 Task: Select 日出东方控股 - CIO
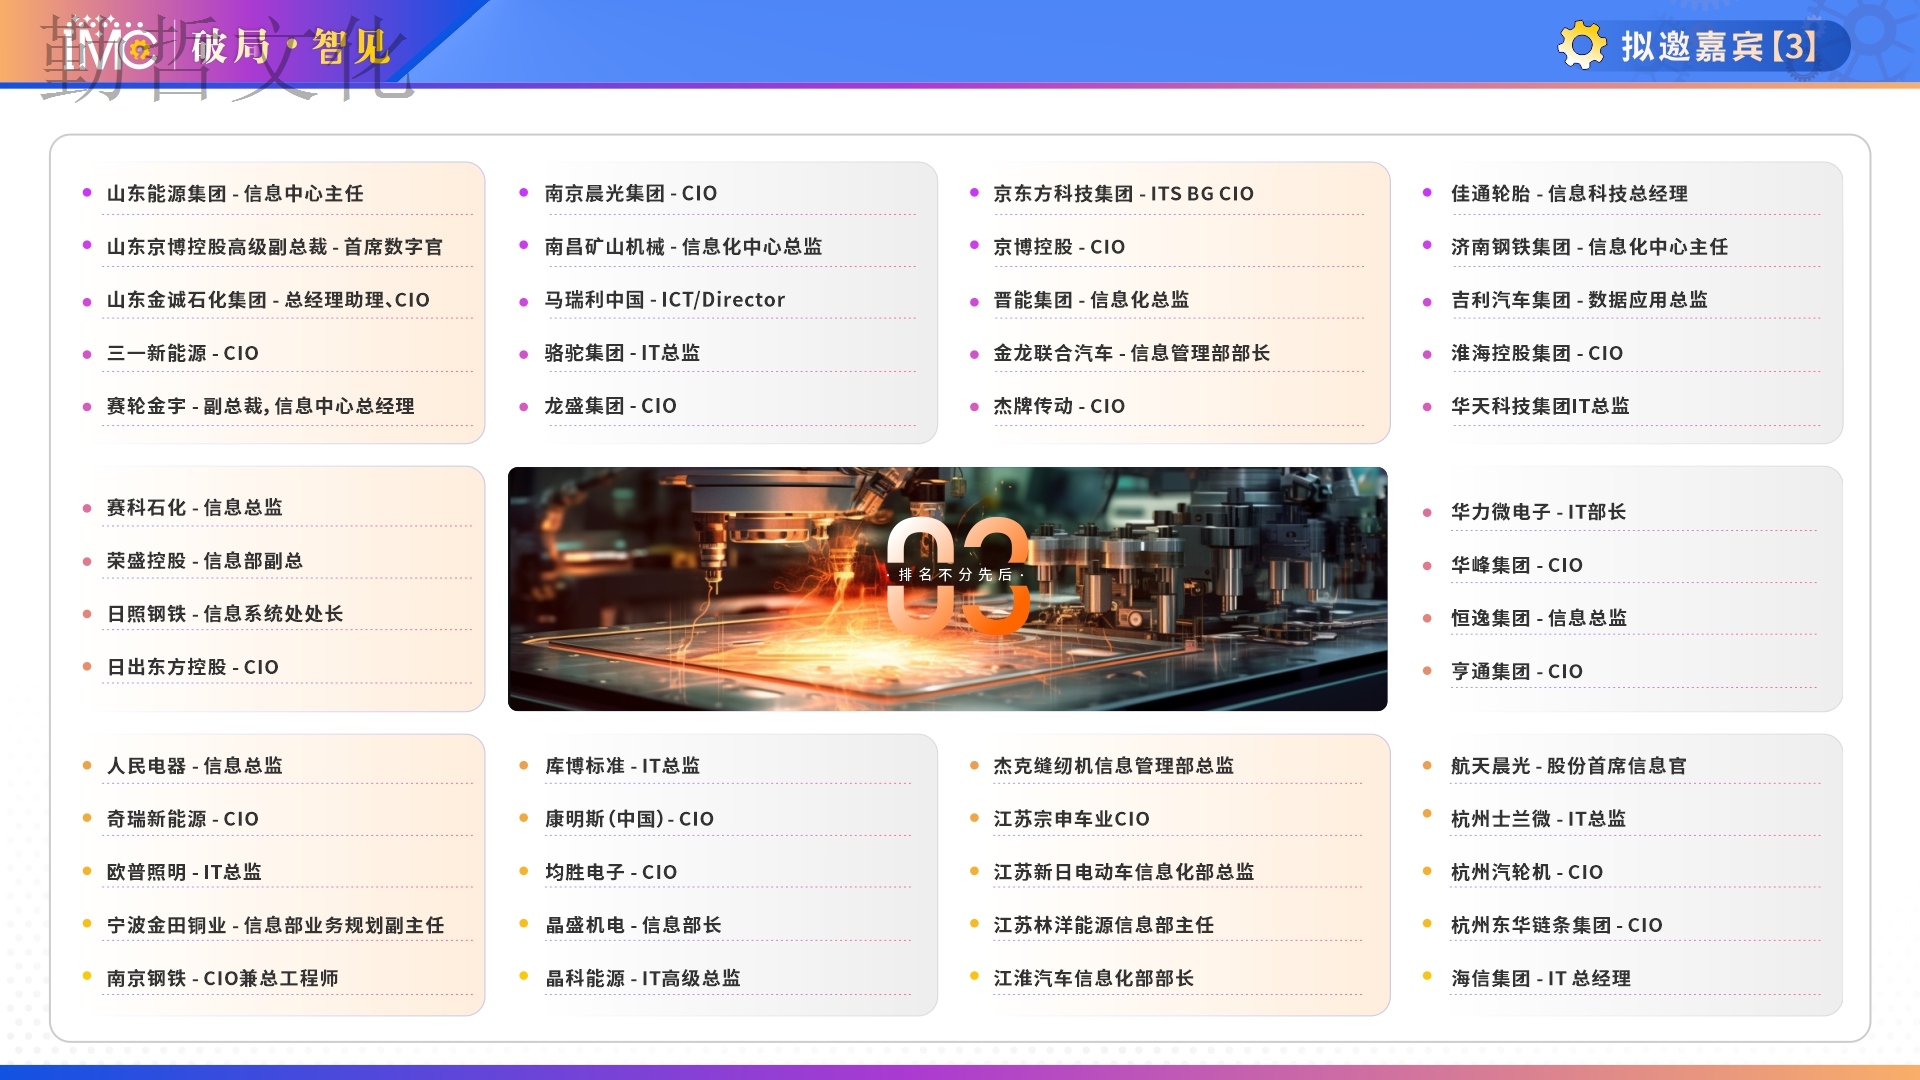coord(193,667)
